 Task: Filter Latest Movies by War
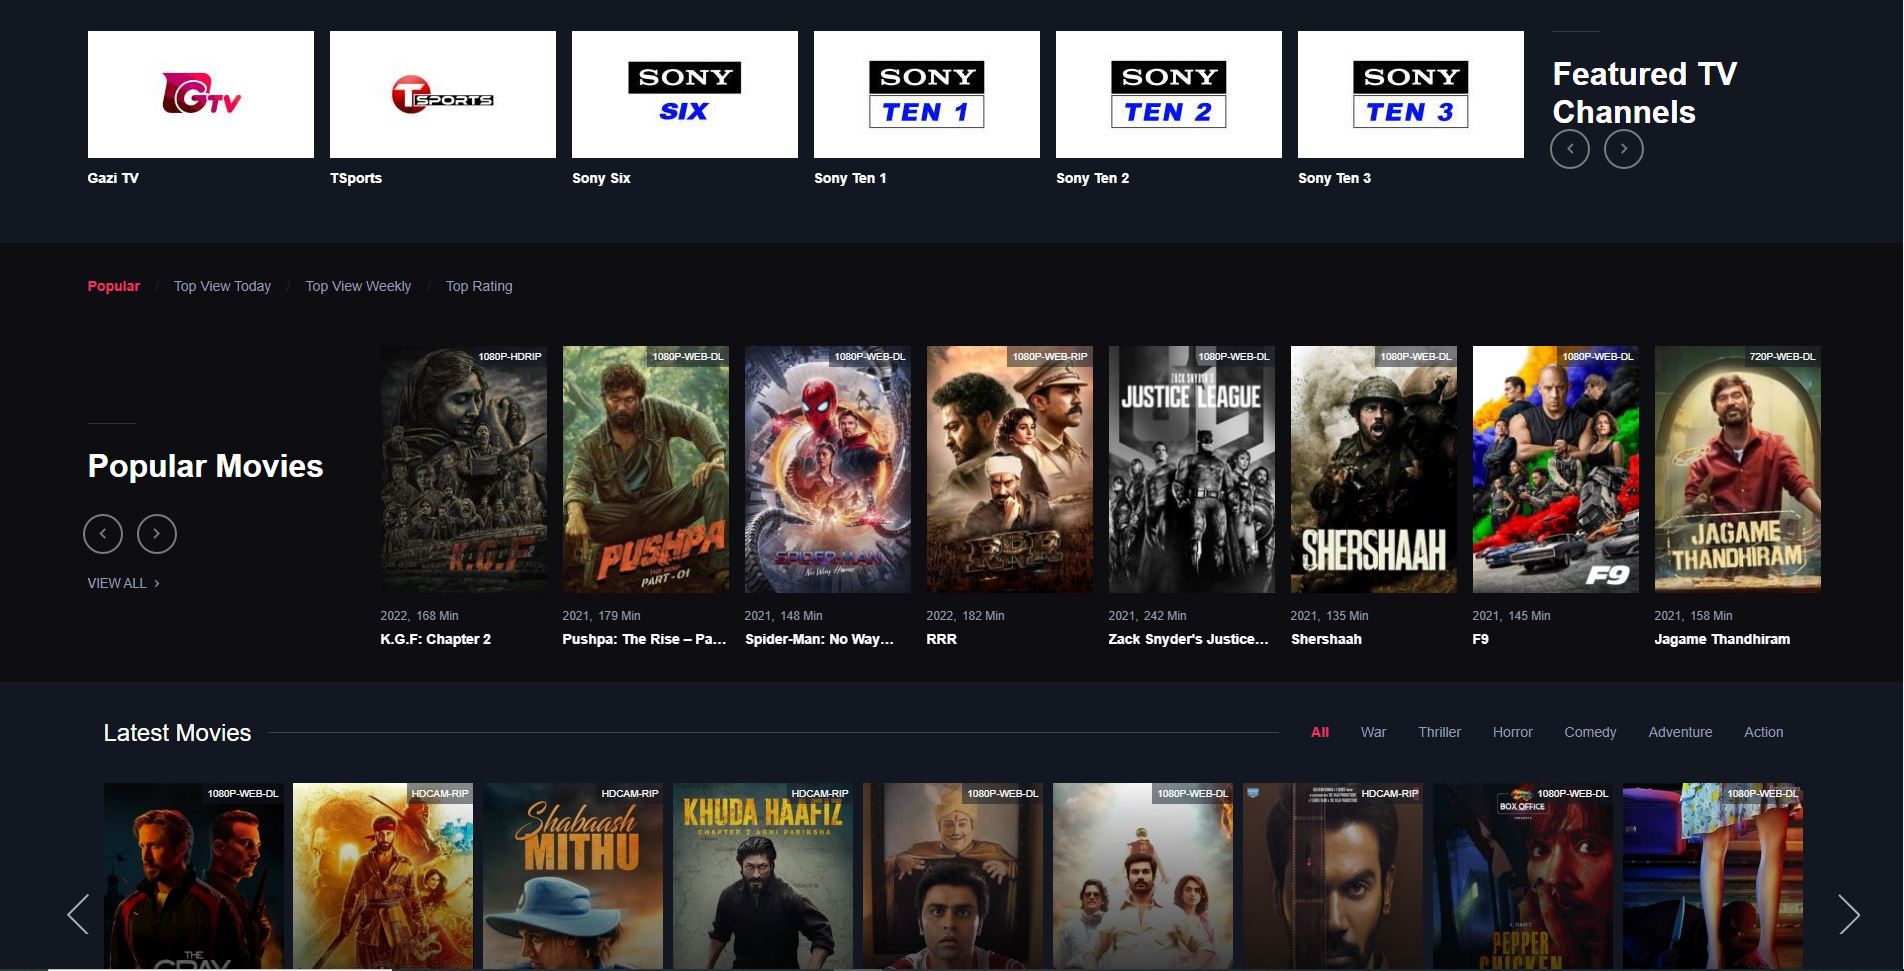pyautogui.click(x=1373, y=732)
